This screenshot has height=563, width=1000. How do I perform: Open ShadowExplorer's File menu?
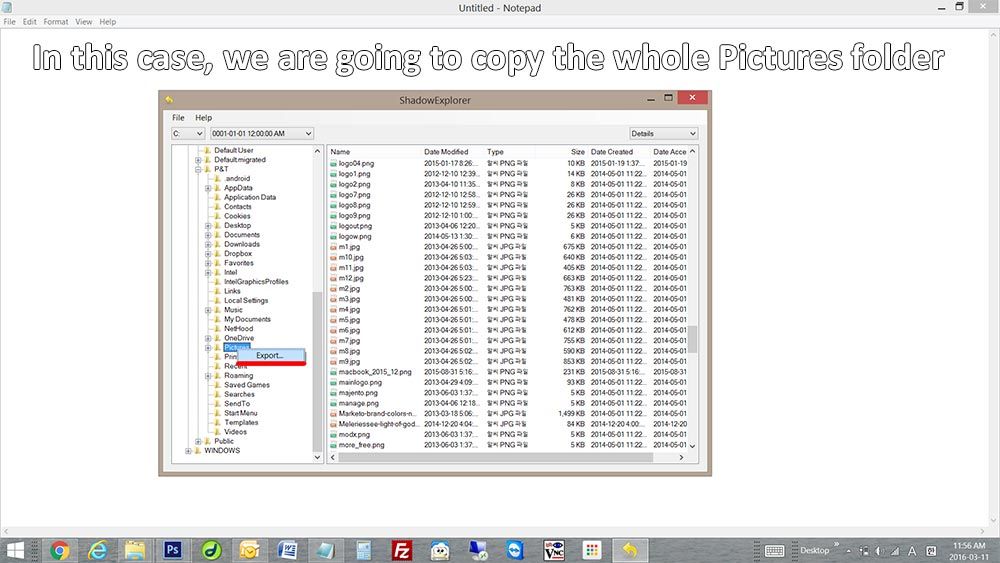click(178, 118)
